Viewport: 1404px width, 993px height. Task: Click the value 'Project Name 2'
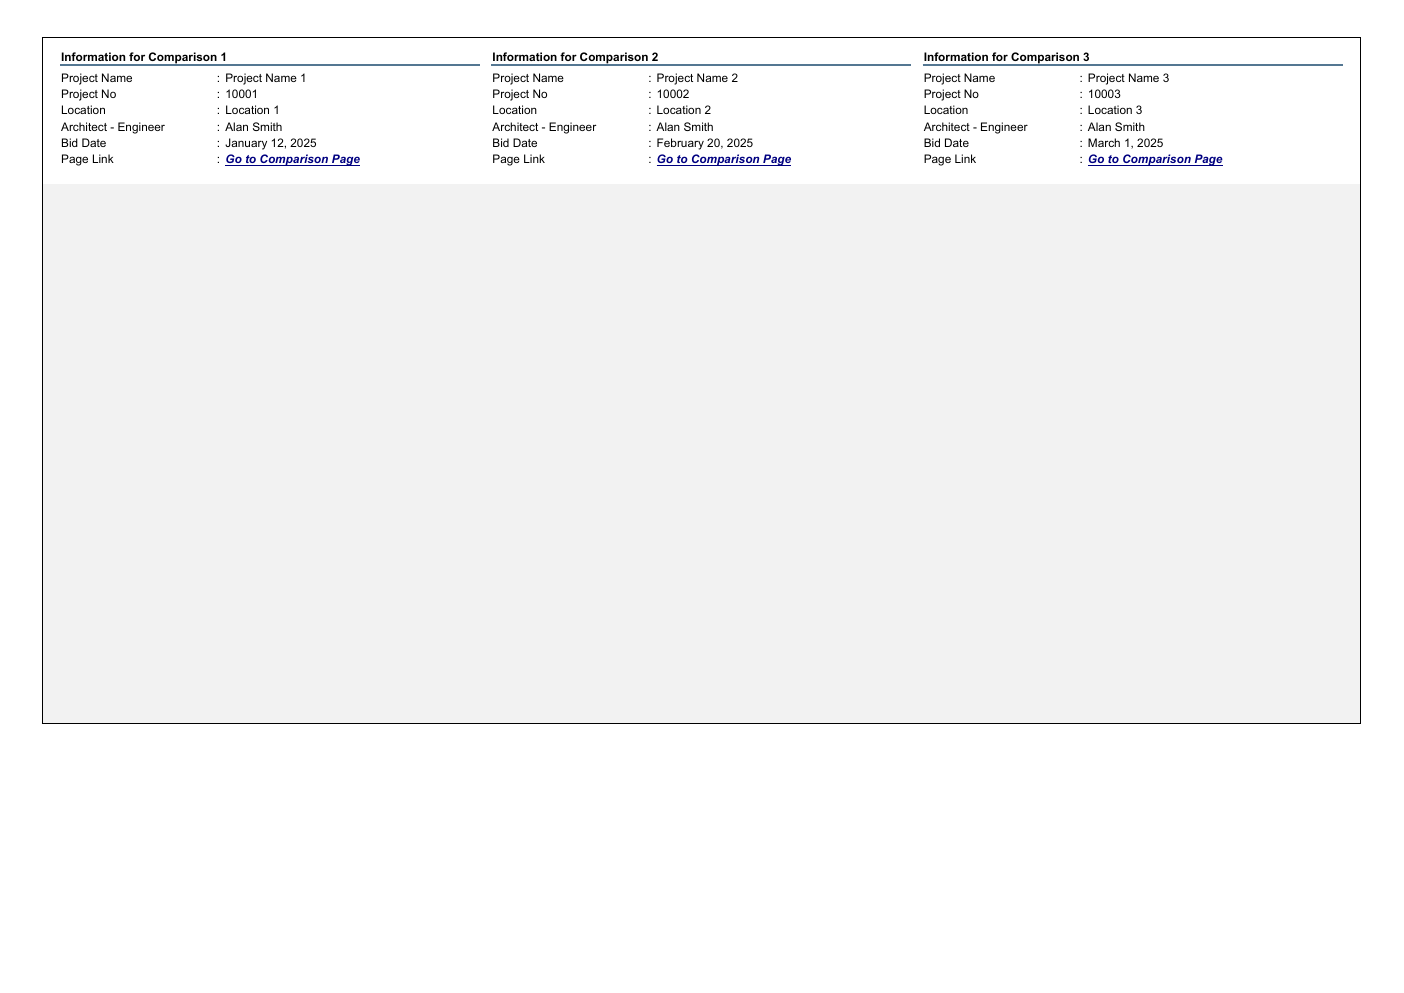pyautogui.click(x=697, y=79)
